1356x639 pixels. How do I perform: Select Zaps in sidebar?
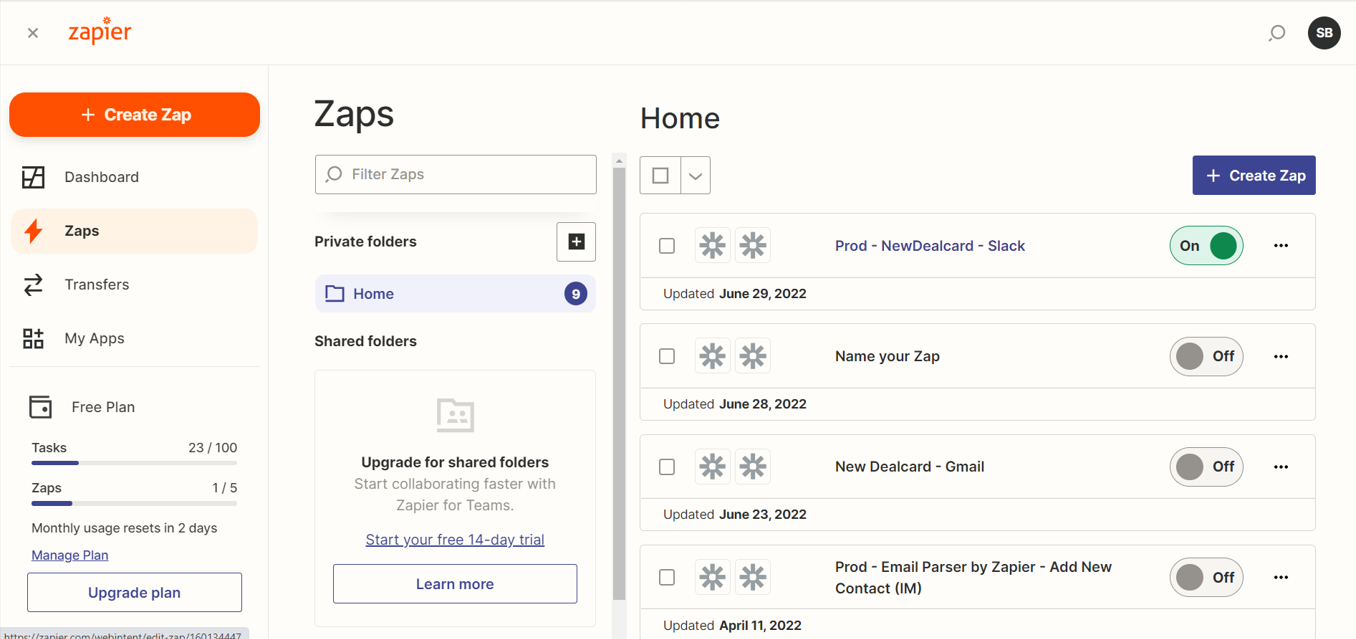point(134,231)
